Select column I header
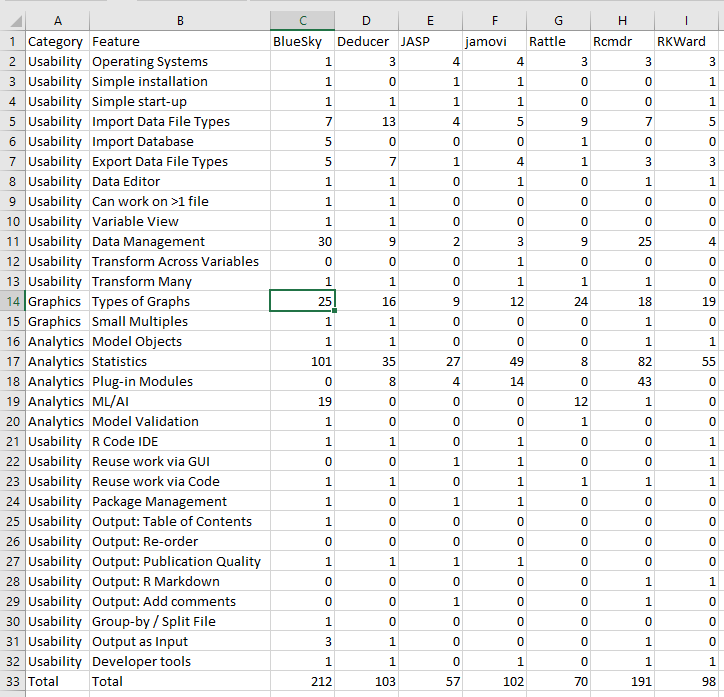 [688, 20]
